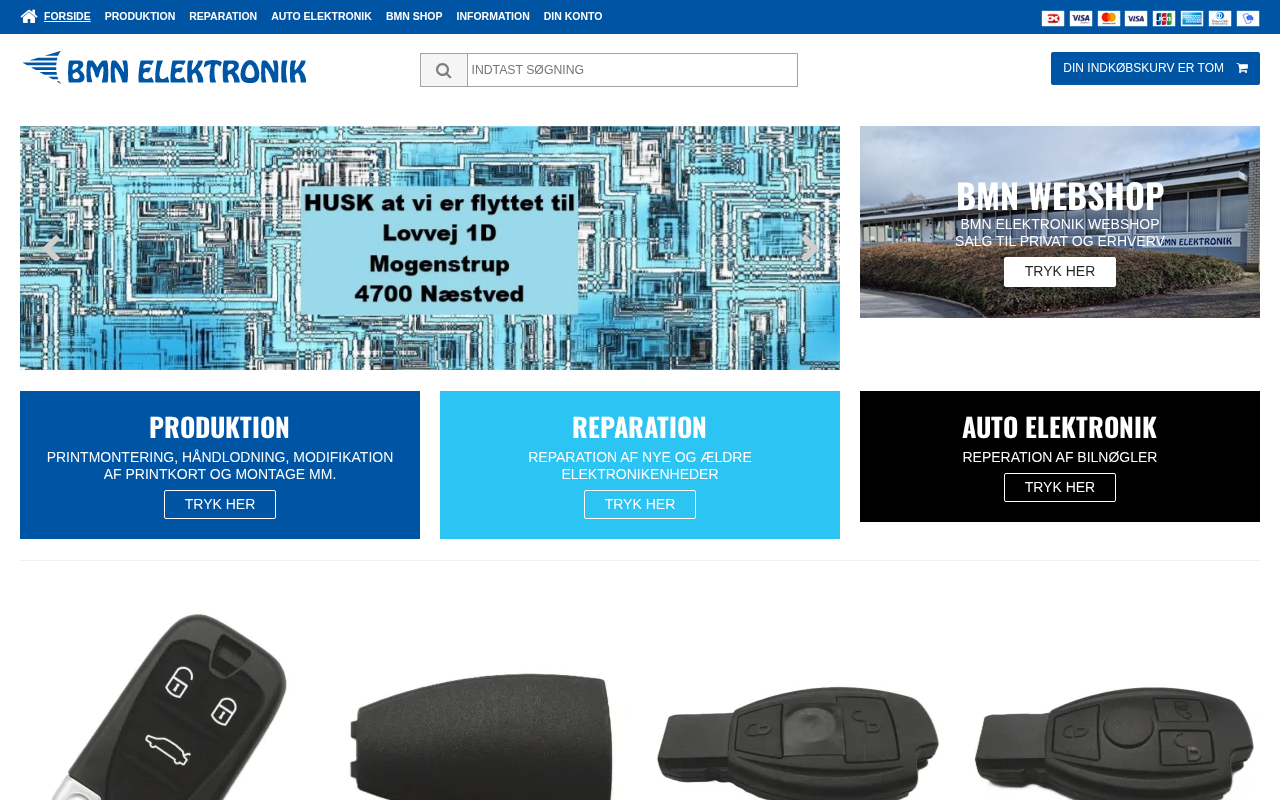This screenshot has width=1280, height=800.
Task: Click Tryk Her under BMN Webshop
Action: [x=1060, y=272]
